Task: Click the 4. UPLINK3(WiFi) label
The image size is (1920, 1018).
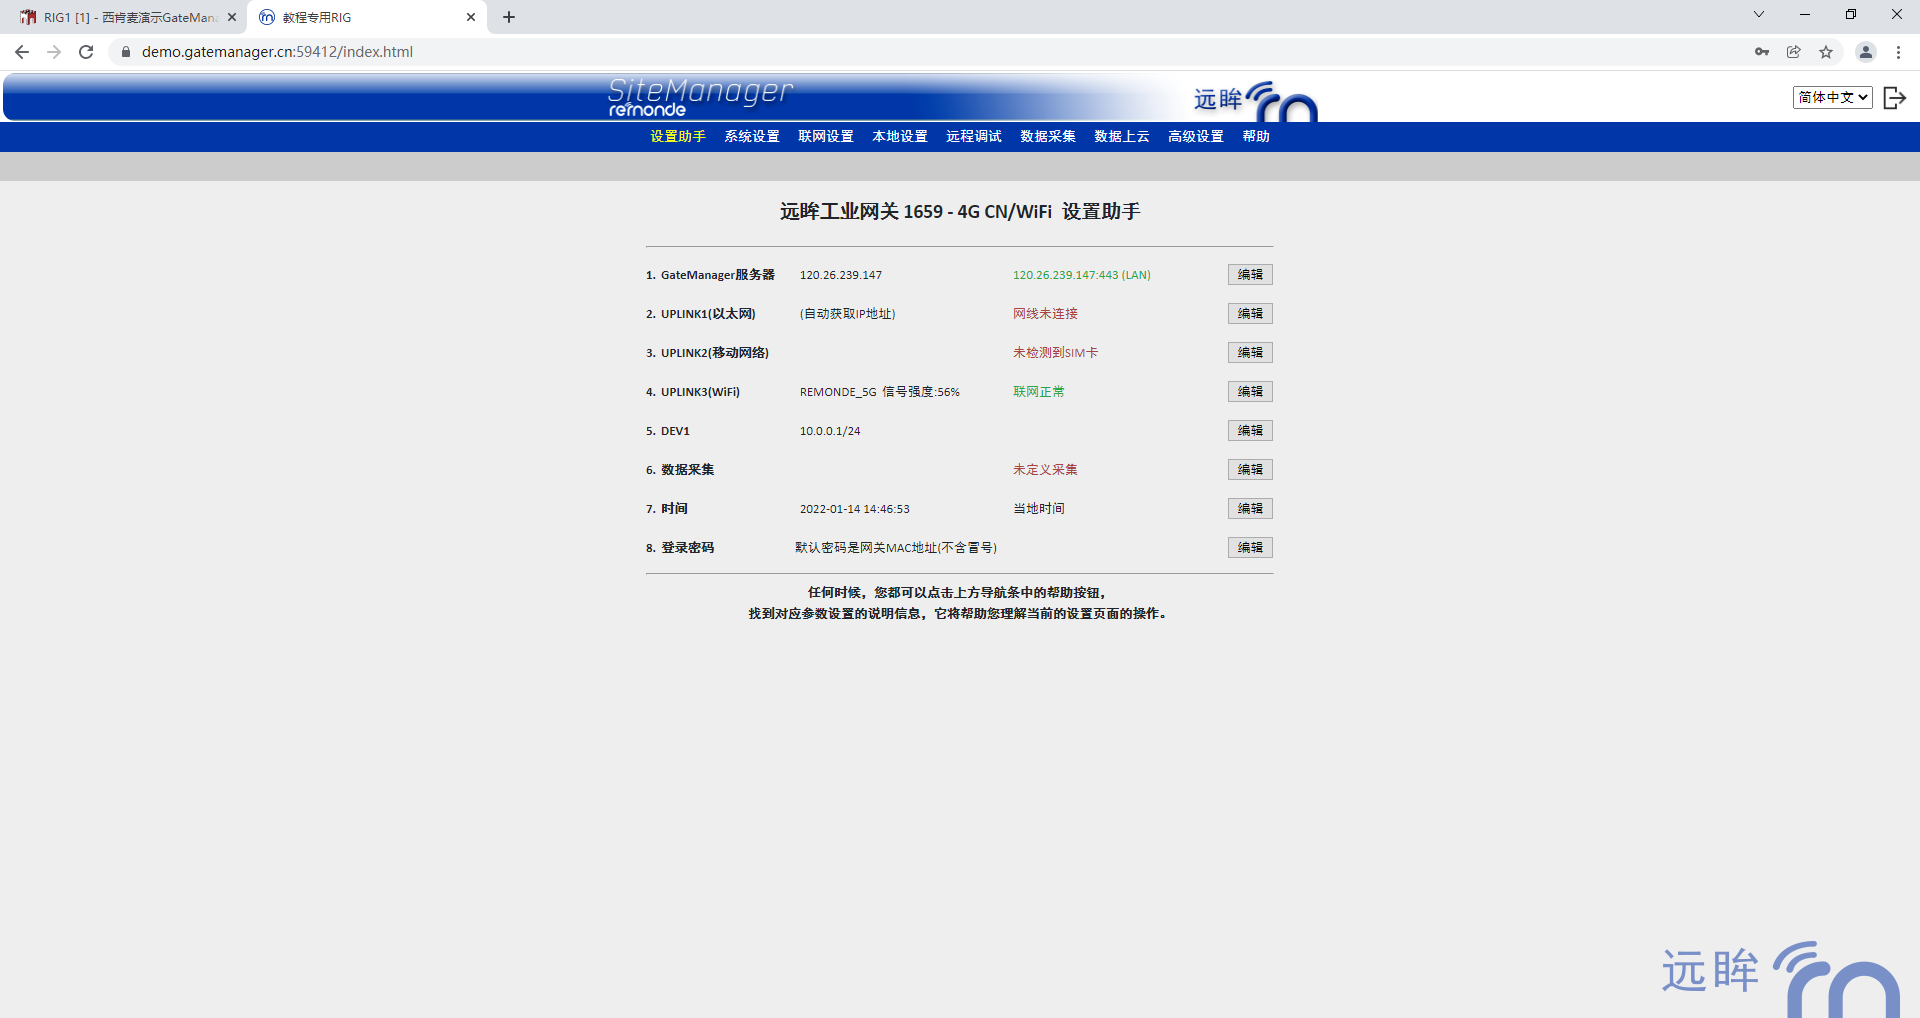Action: tap(693, 392)
